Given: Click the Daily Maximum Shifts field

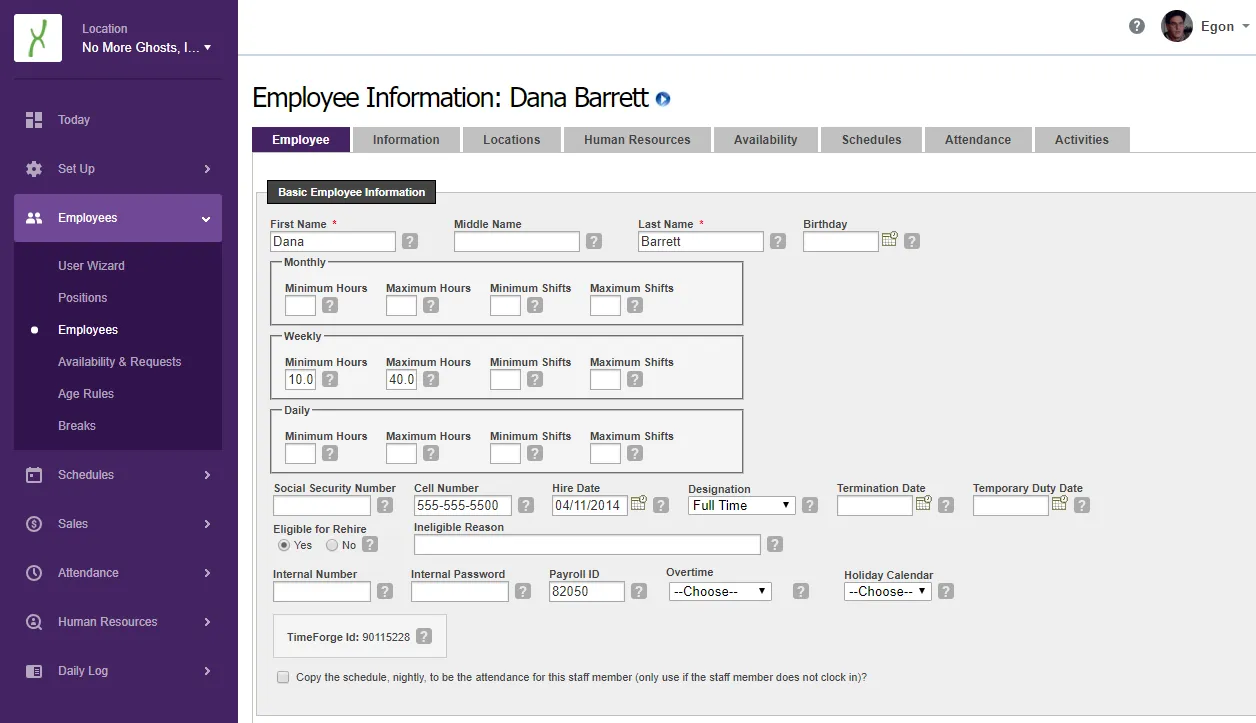Looking at the screenshot, I should [x=605, y=453].
